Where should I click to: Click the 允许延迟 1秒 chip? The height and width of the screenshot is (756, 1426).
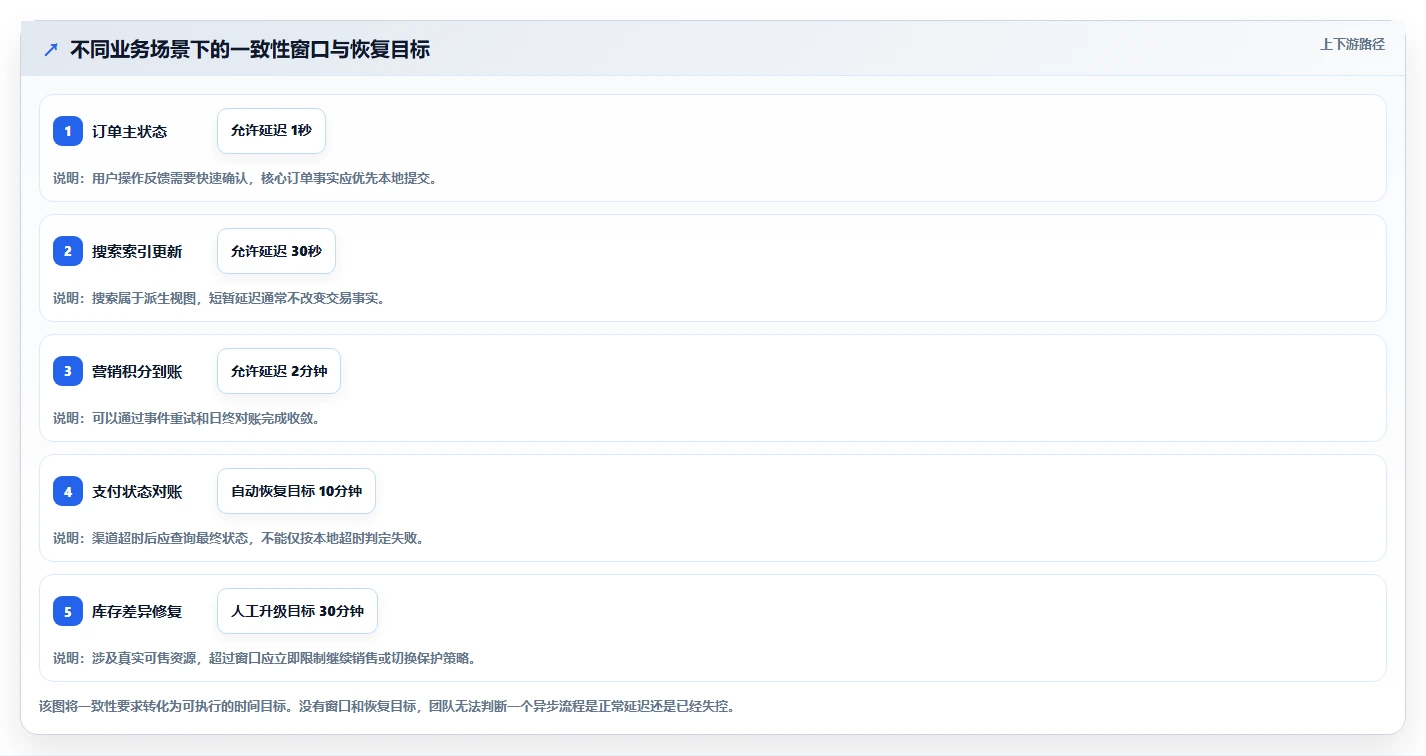tap(271, 131)
